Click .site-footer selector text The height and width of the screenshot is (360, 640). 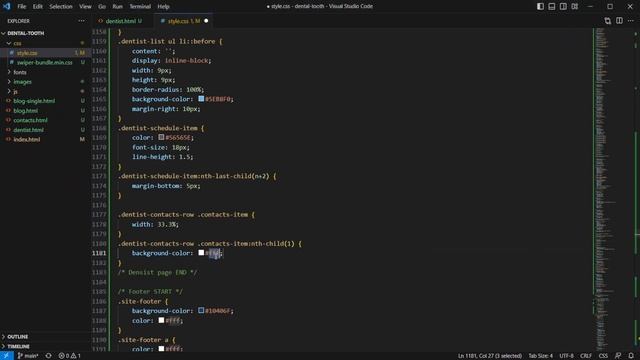pos(140,301)
